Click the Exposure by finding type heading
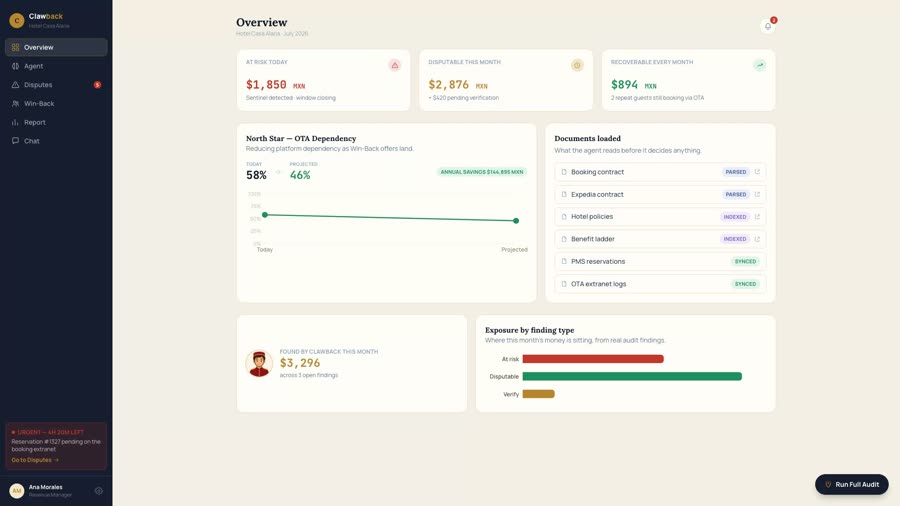This screenshot has width=900, height=506. tap(529, 330)
